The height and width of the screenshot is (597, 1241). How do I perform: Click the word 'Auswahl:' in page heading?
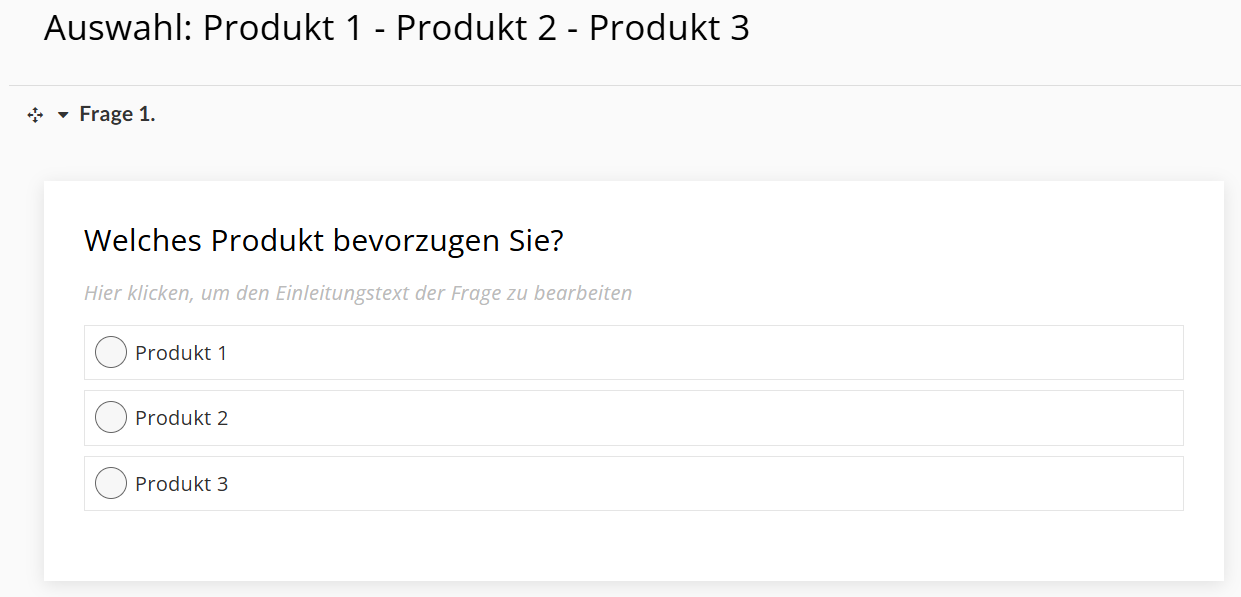[x=117, y=28]
